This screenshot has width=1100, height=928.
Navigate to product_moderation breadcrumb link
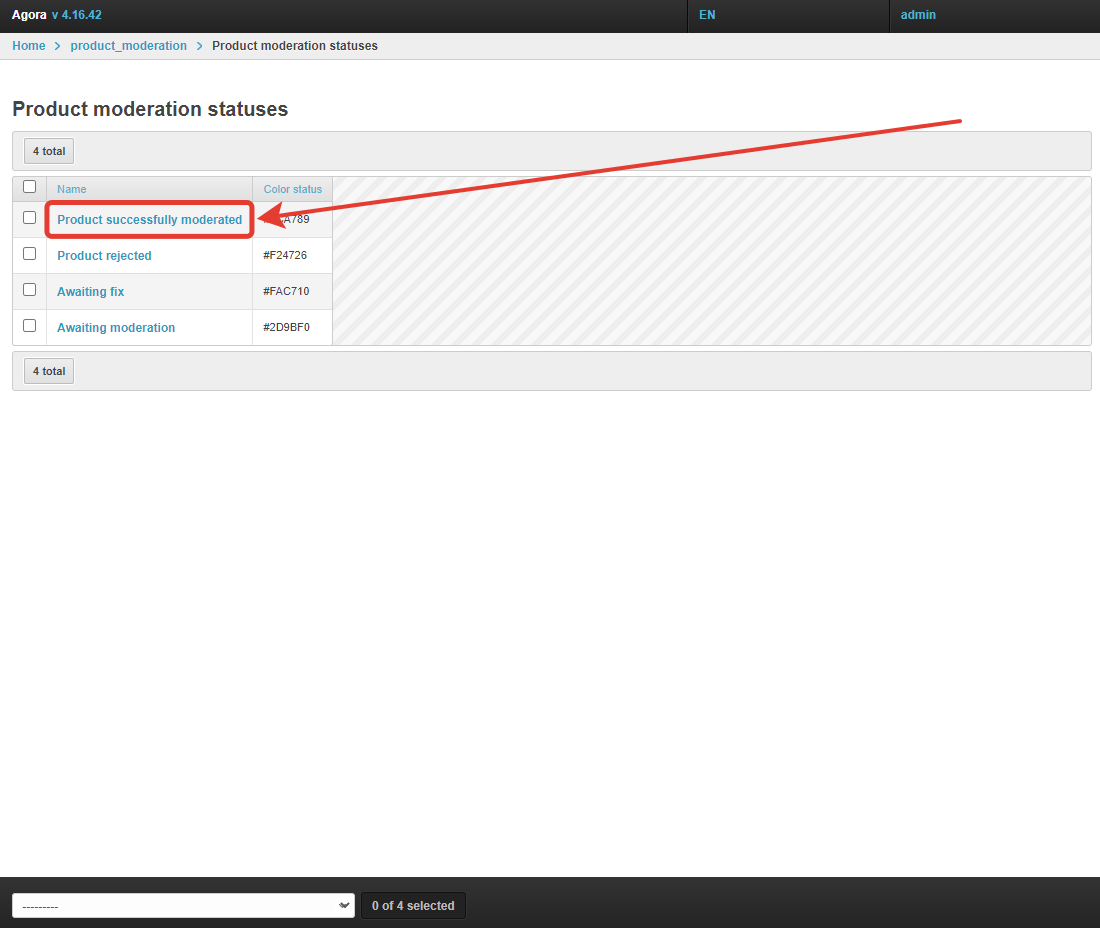[x=128, y=46]
